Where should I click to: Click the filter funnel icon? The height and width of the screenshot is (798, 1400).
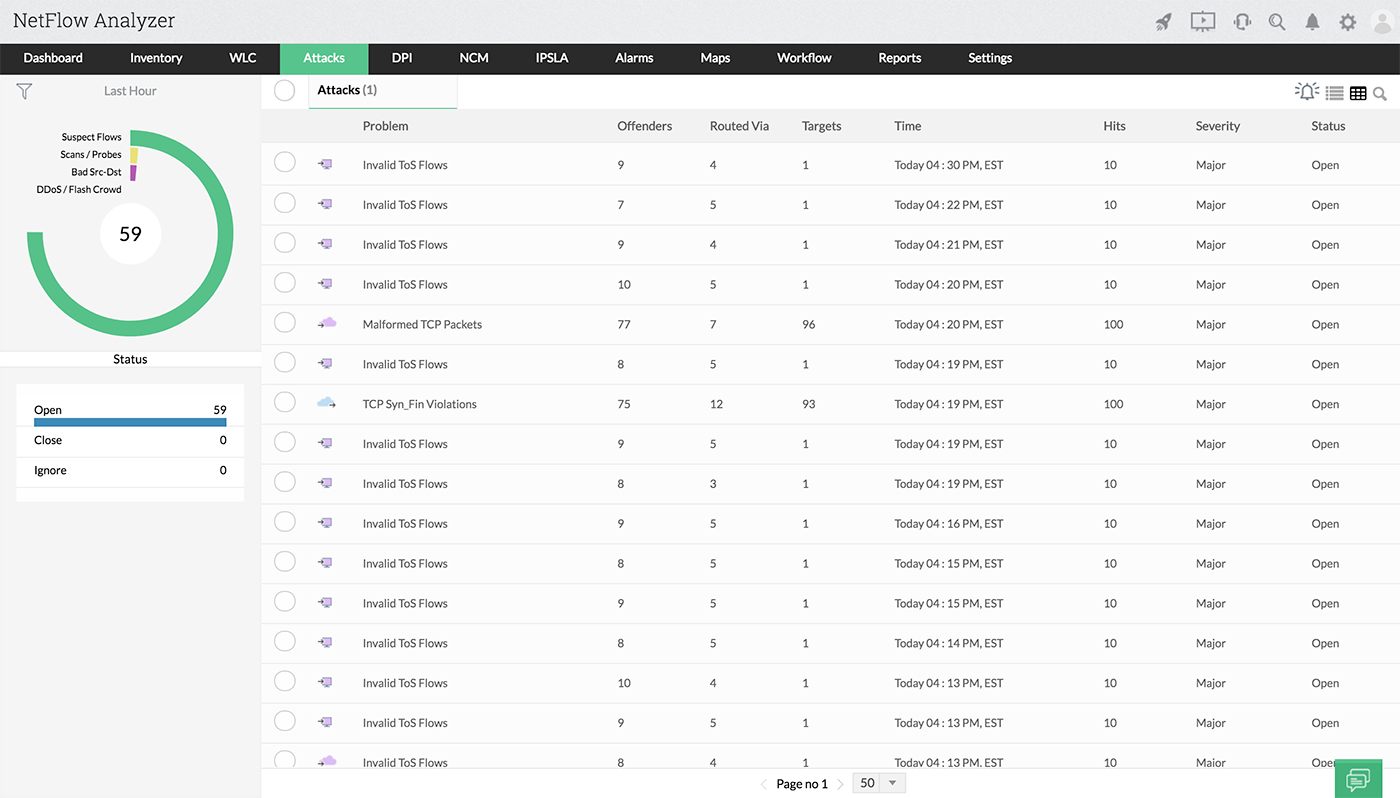coord(25,91)
